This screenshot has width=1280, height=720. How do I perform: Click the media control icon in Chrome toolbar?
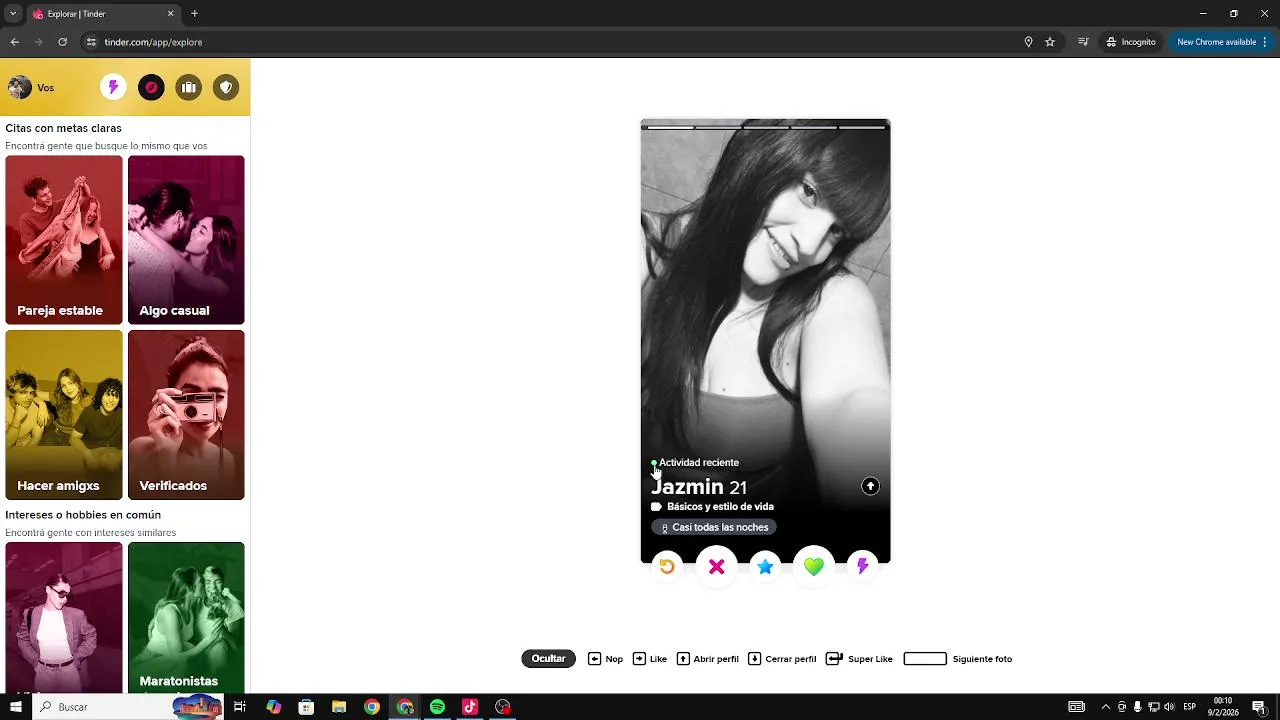tap(1083, 42)
